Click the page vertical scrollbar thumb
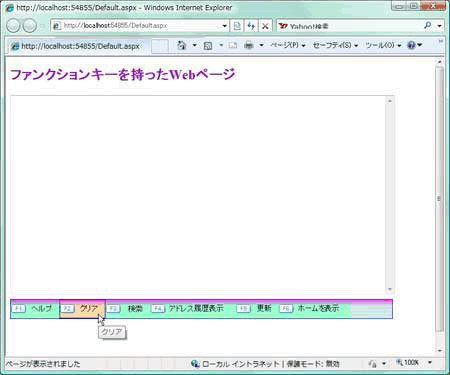 [x=439, y=199]
